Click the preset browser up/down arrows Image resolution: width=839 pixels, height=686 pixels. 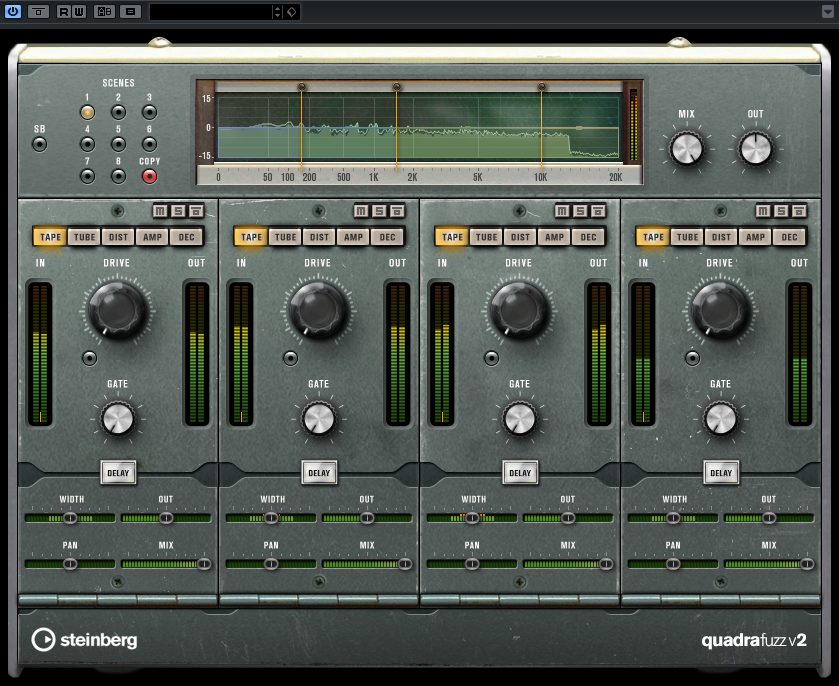277,12
